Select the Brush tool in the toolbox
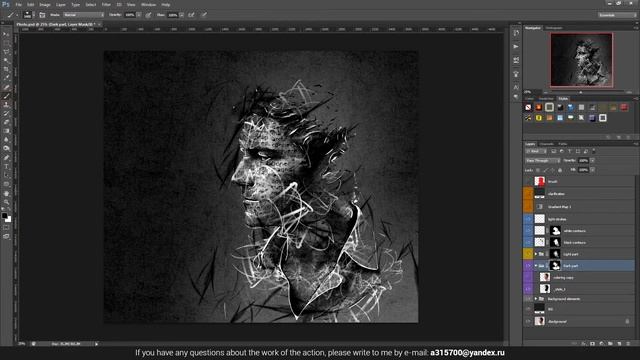Viewport: 640px width, 360px height. pyautogui.click(x=6, y=96)
